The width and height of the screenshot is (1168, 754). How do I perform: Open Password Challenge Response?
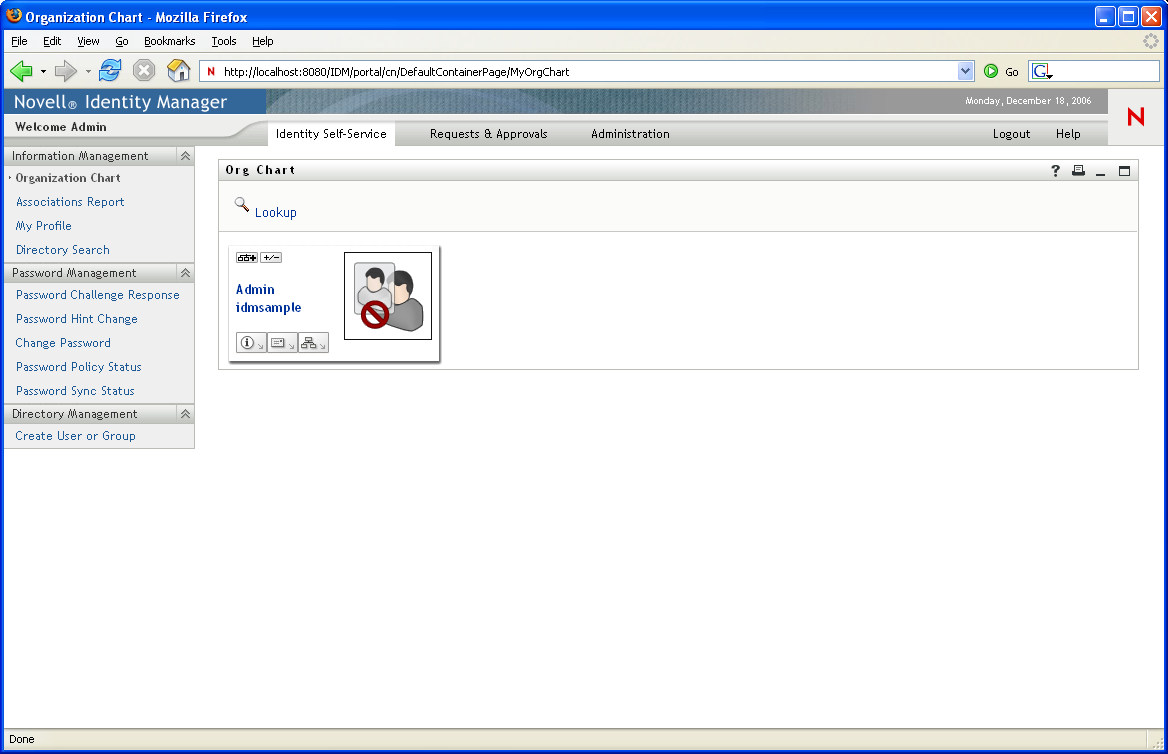click(x=98, y=295)
